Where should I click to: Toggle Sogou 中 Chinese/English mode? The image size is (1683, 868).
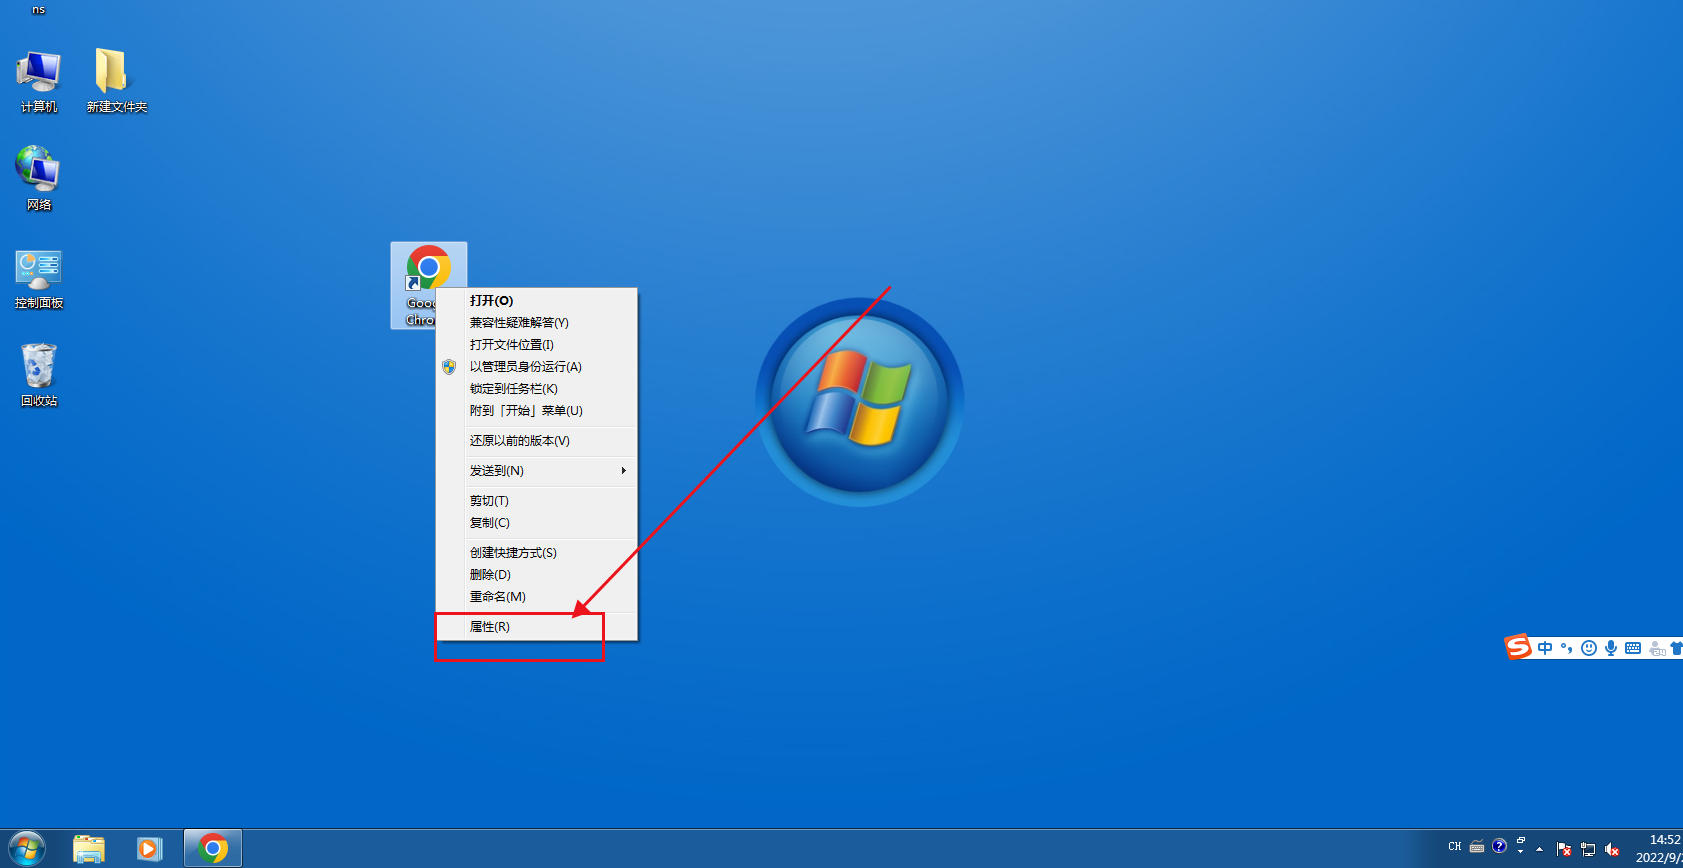pyautogui.click(x=1545, y=648)
